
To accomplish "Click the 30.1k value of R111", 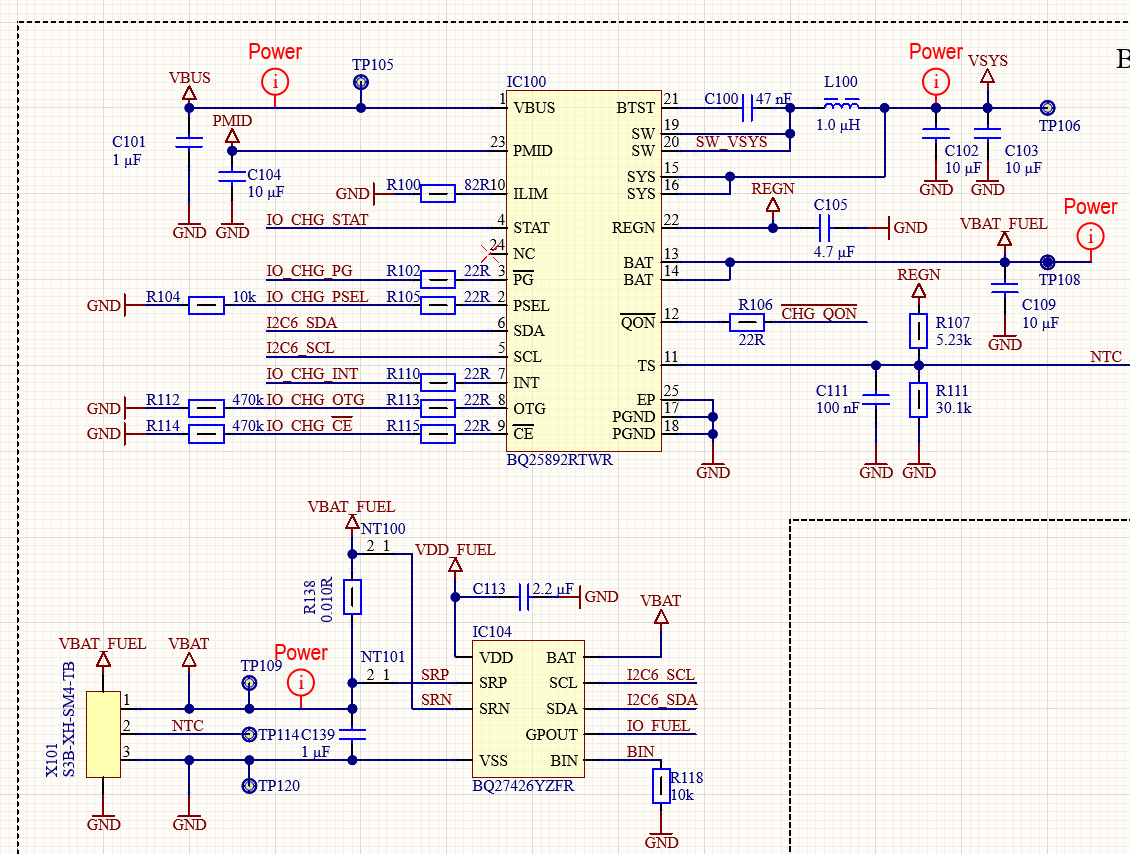I will 953,408.
